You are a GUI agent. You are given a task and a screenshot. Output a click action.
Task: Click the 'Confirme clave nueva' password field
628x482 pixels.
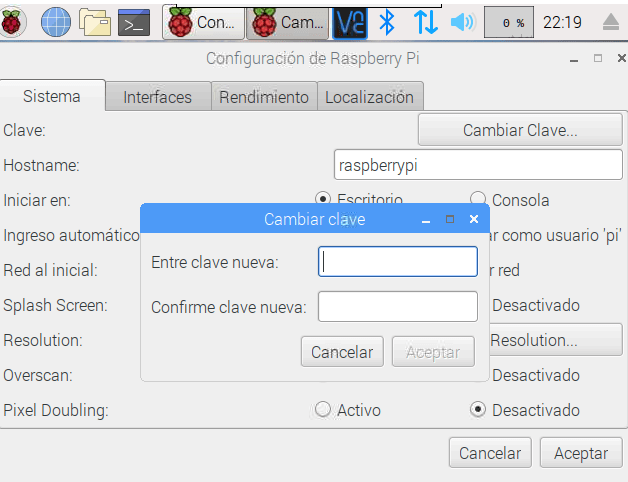[x=398, y=307]
